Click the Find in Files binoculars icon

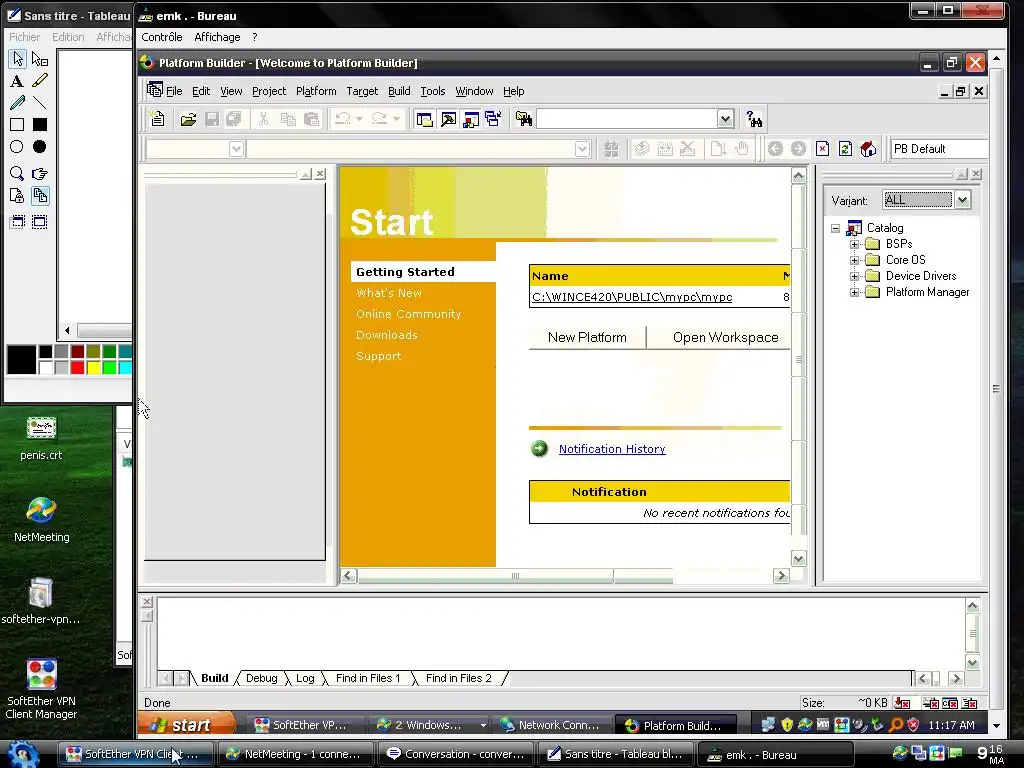[524, 119]
